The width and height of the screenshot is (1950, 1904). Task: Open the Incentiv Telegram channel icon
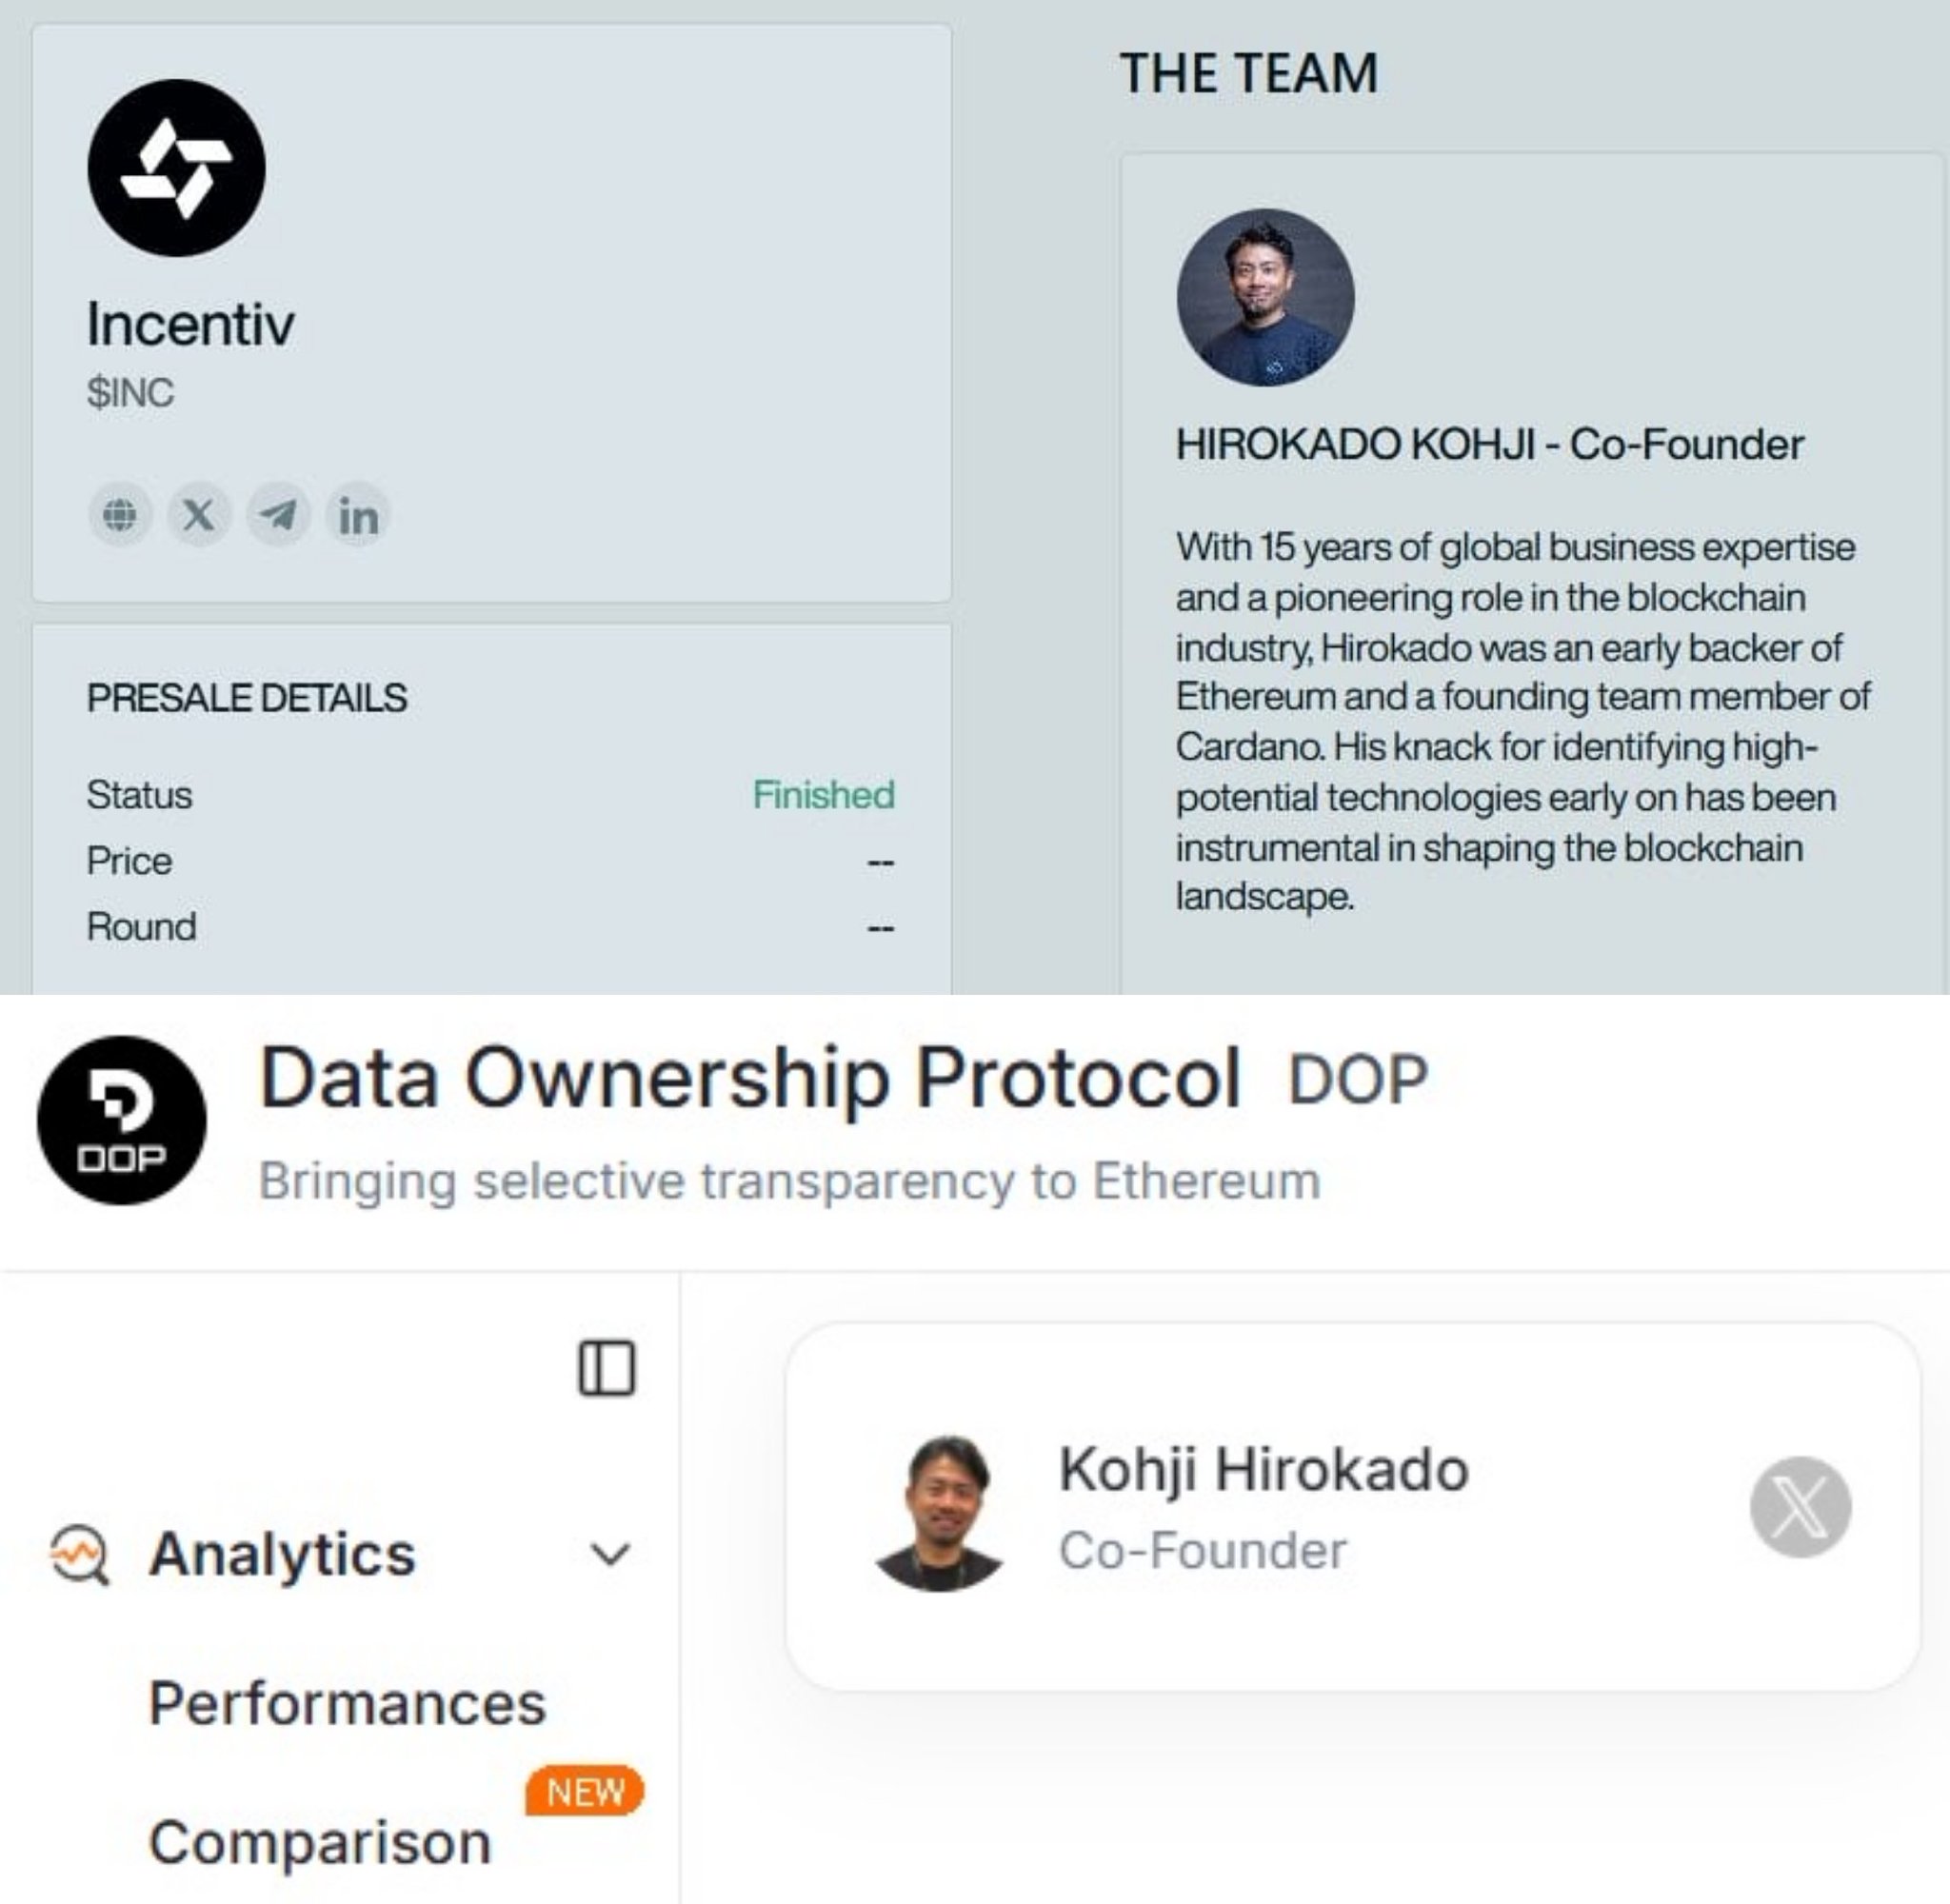pyautogui.click(x=278, y=515)
